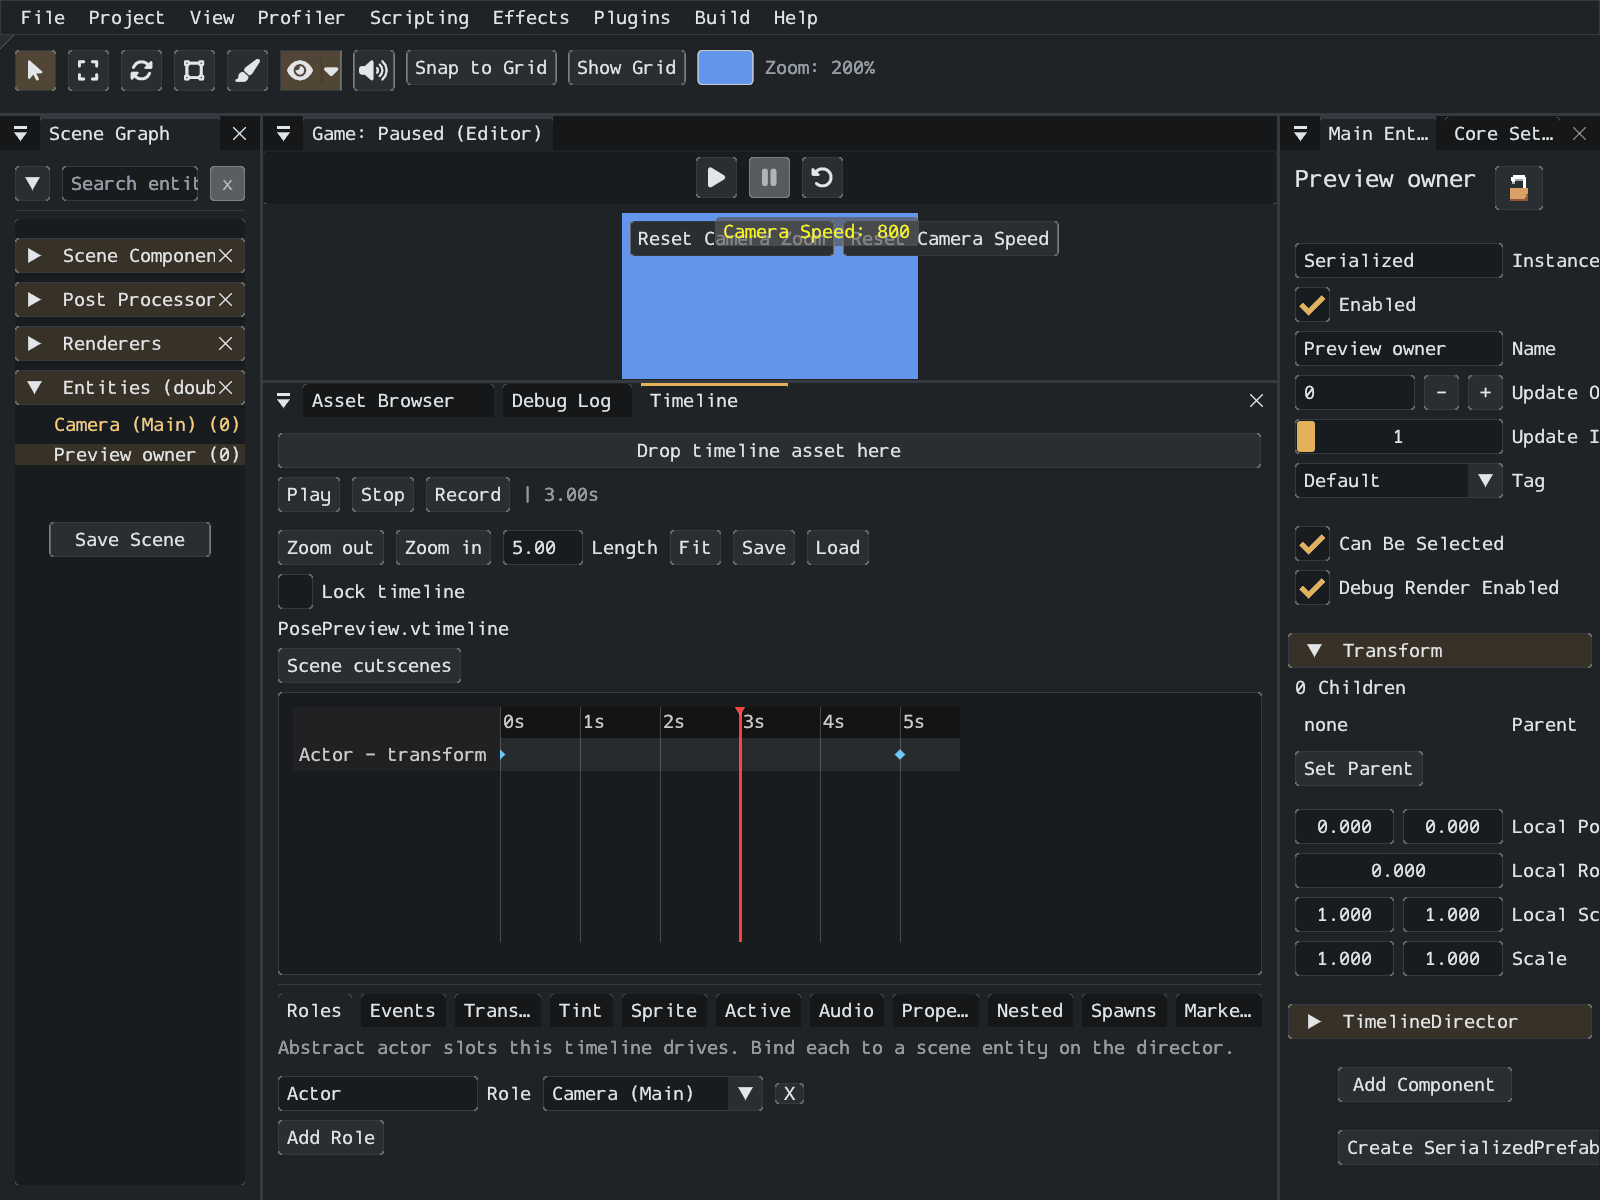Toggle Snap to Grid
Viewport: 1600px width, 1200px height.
click(481, 68)
